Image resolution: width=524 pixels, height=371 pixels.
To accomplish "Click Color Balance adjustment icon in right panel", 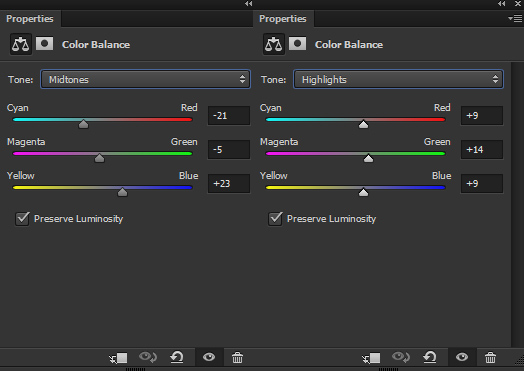I will tap(274, 44).
